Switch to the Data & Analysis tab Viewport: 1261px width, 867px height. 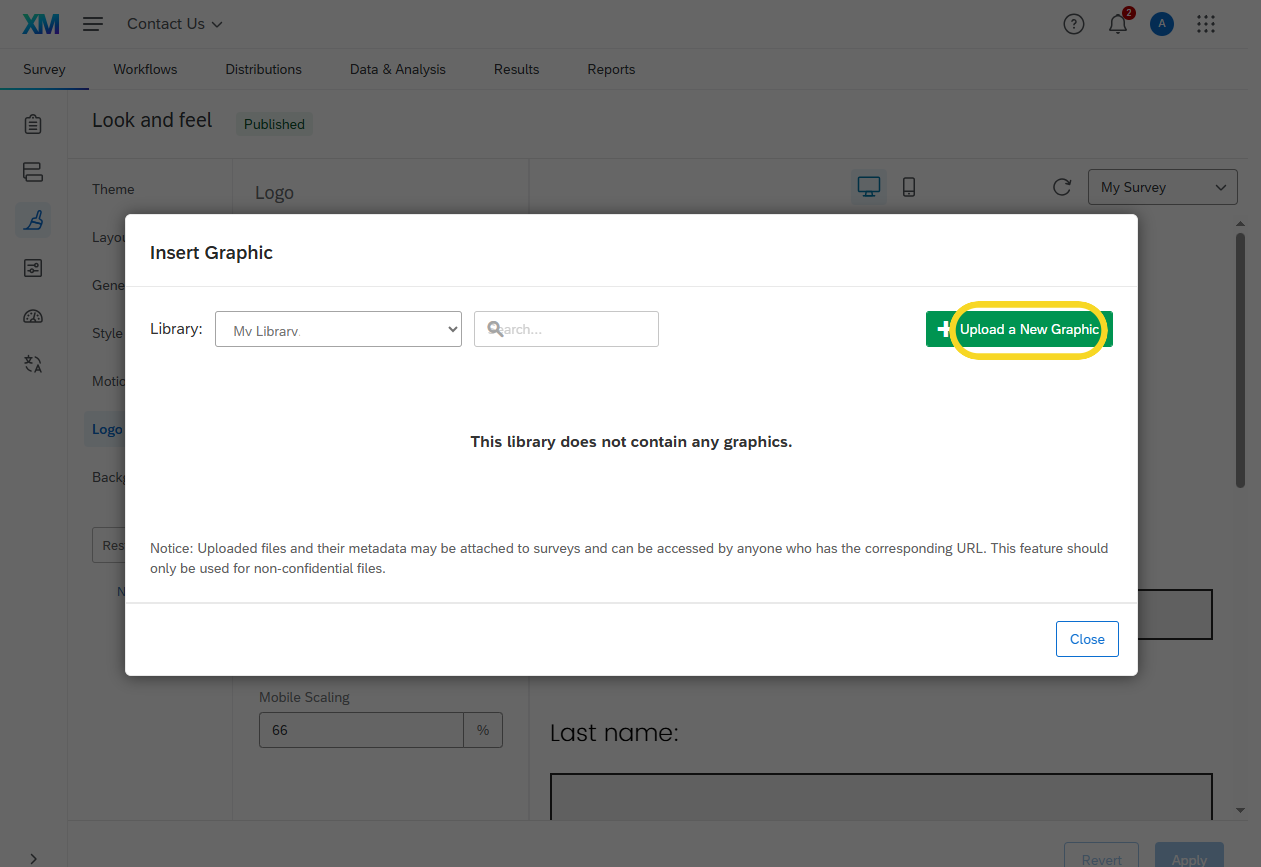pyautogui.click(x=397, y=69)
